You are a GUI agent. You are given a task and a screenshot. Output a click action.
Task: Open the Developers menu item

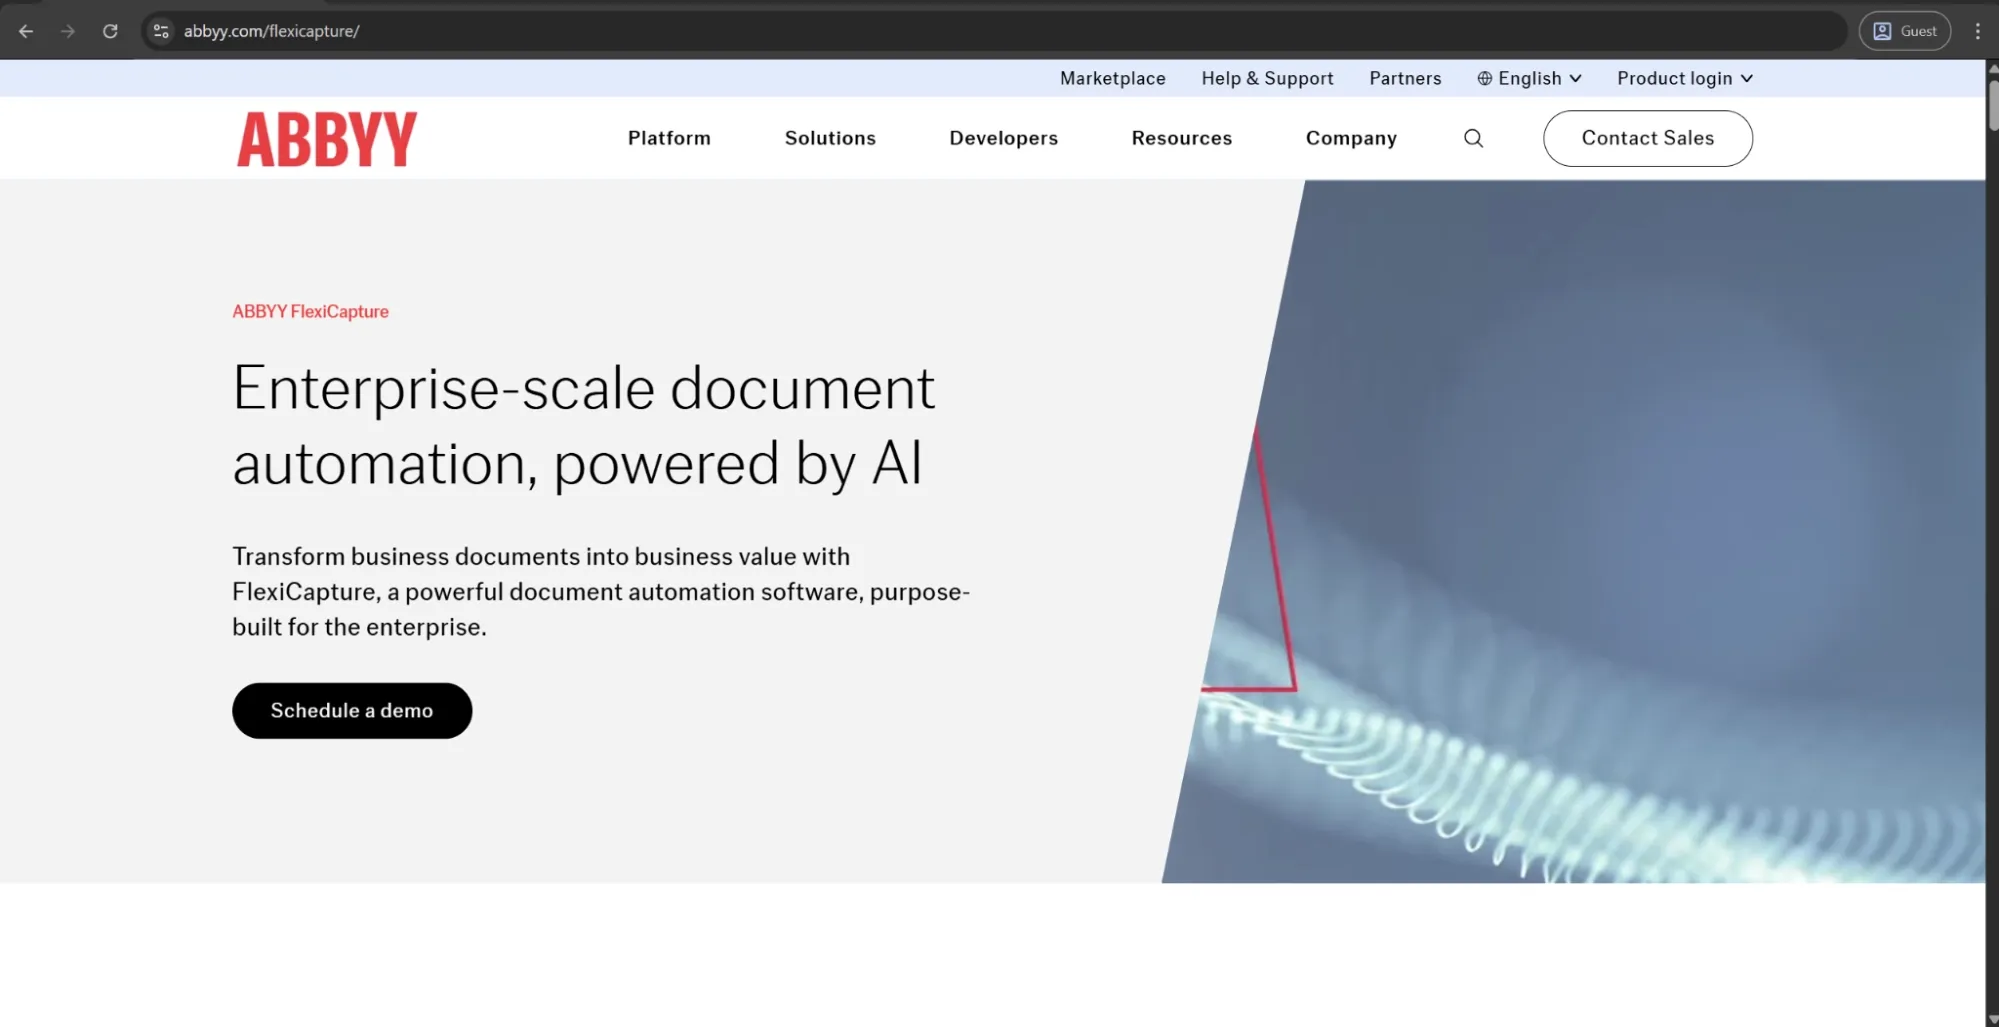[1003, 138]
